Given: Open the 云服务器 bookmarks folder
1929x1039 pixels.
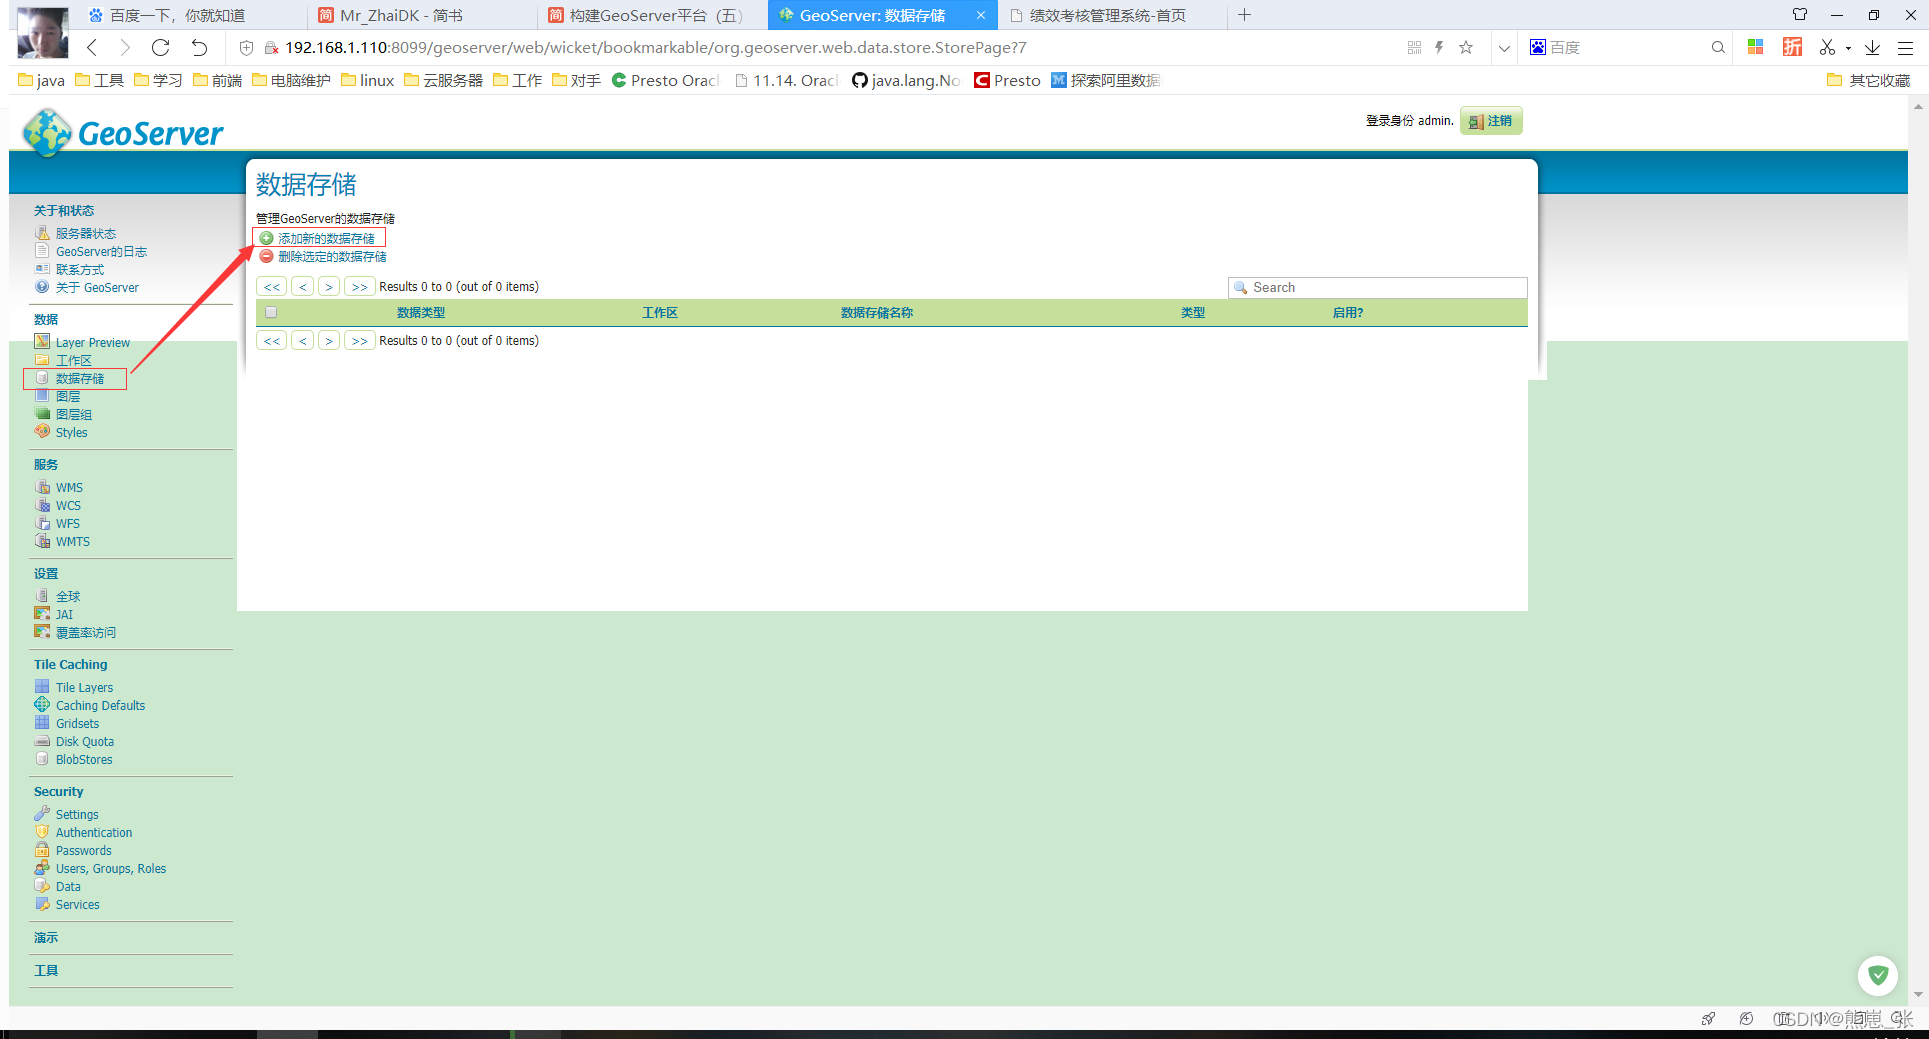Looking at the screenshot, I should coord(443,80).
